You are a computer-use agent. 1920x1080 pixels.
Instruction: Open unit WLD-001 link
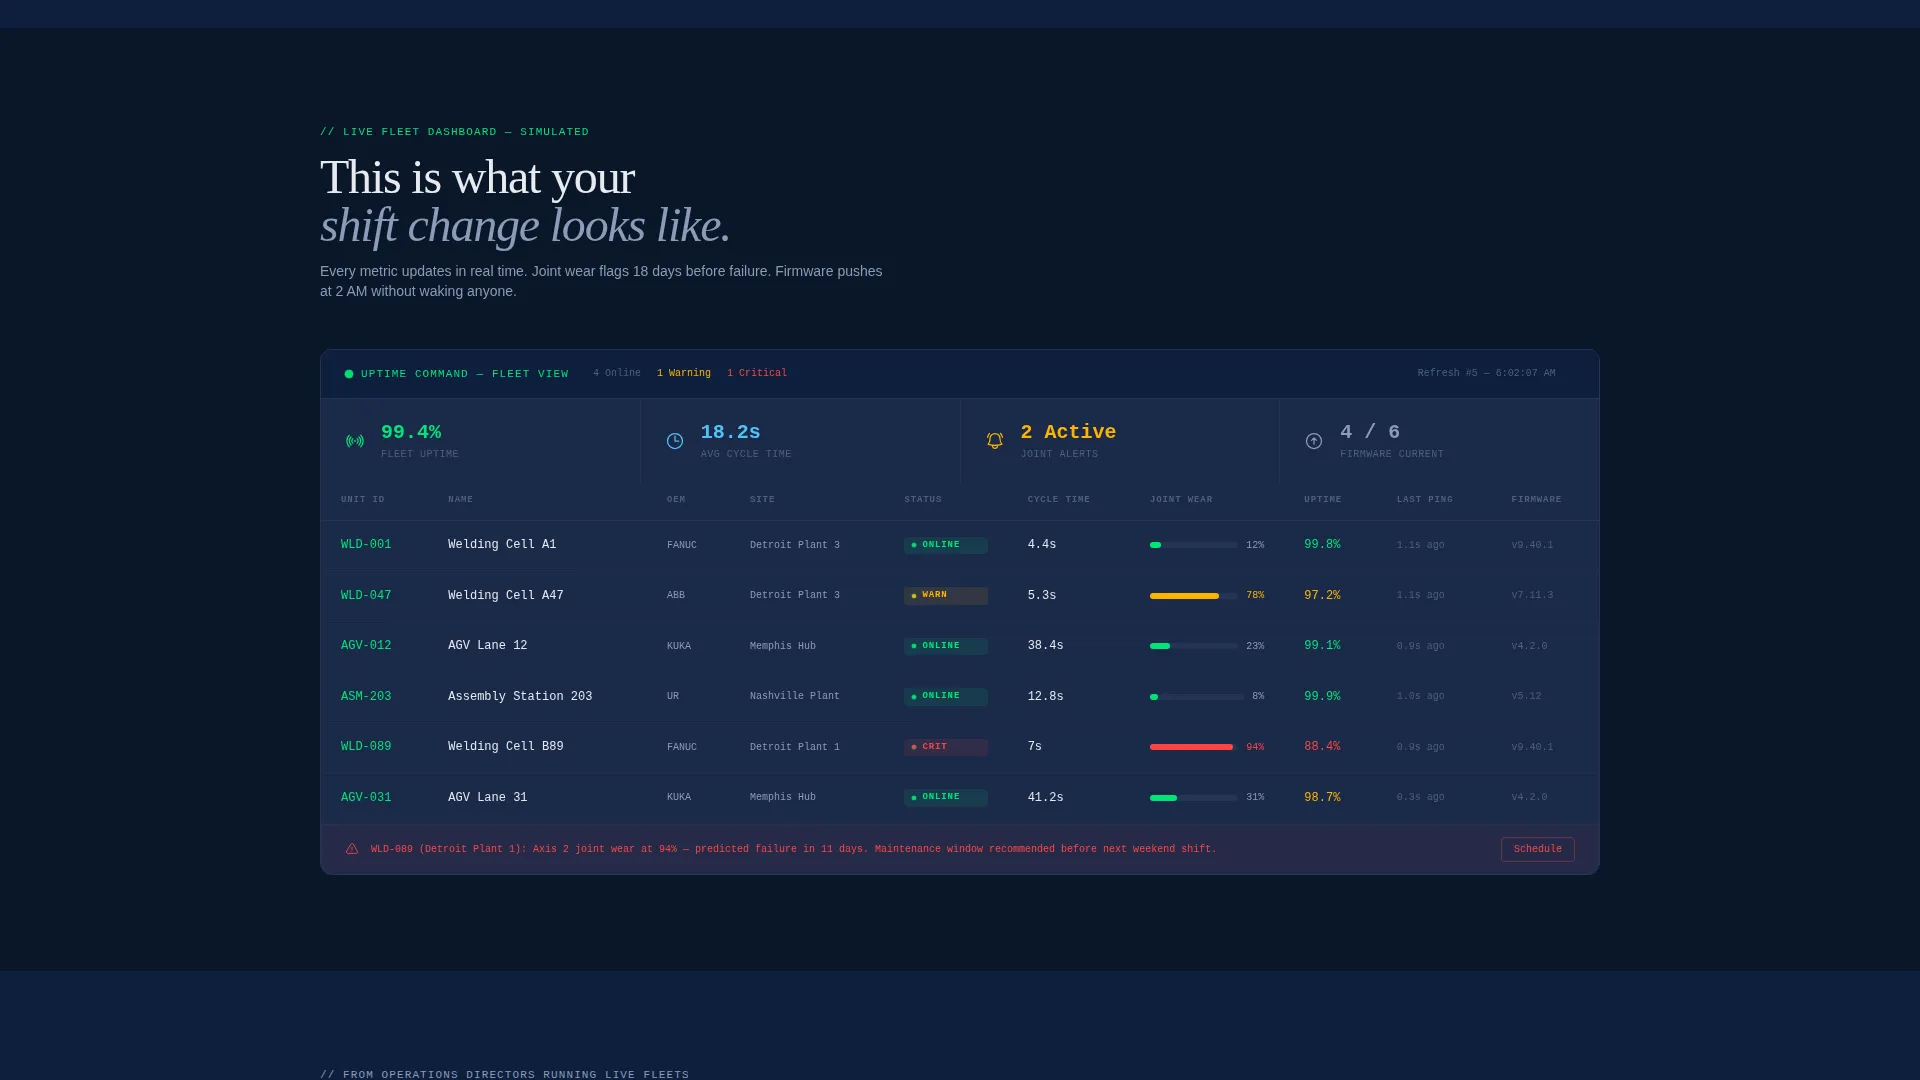pyautogui.click(x=366, y=545)
